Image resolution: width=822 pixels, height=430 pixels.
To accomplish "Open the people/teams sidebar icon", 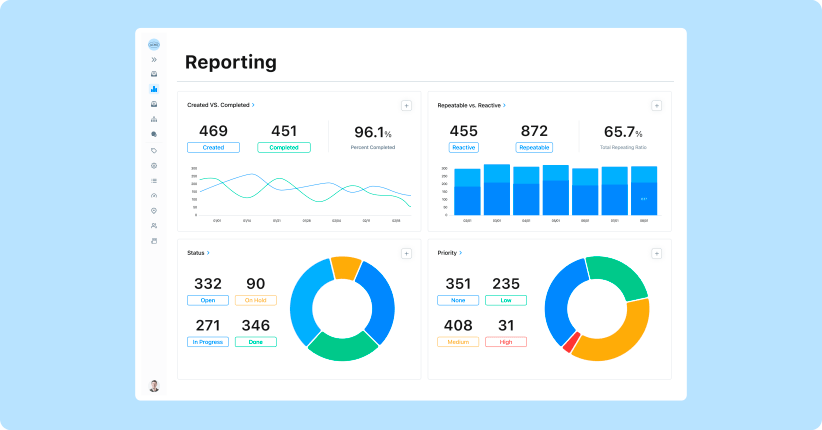I will click(154, 226).
